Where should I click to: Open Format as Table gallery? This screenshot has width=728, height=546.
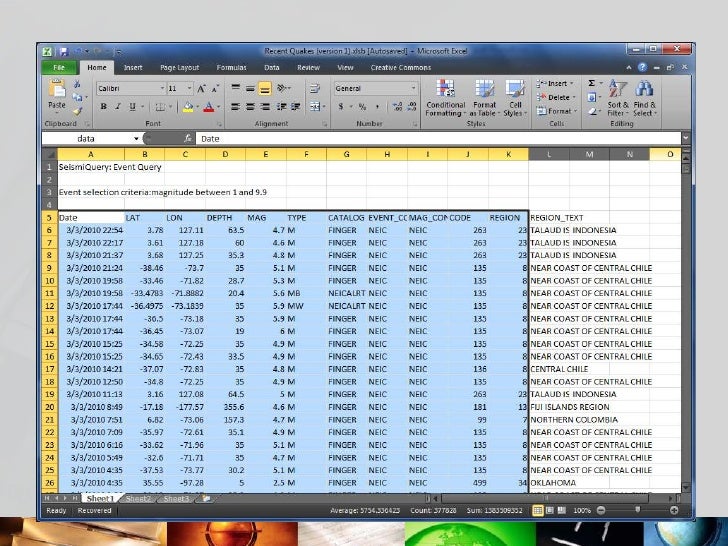pos(484,98)
